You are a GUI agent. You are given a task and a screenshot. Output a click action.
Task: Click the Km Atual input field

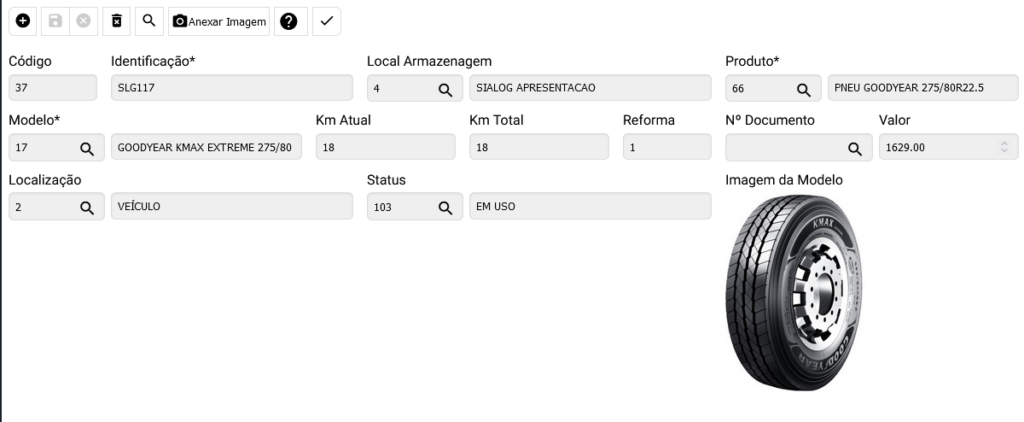pyautogui.click(x=385, y=148)
